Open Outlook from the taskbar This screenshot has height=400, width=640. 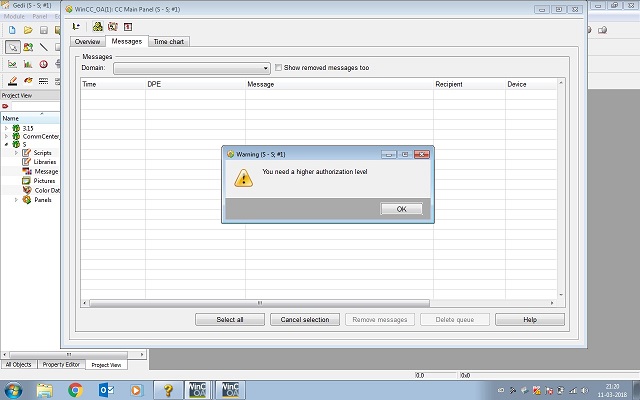pyautogui.click(x=106, y=389)
